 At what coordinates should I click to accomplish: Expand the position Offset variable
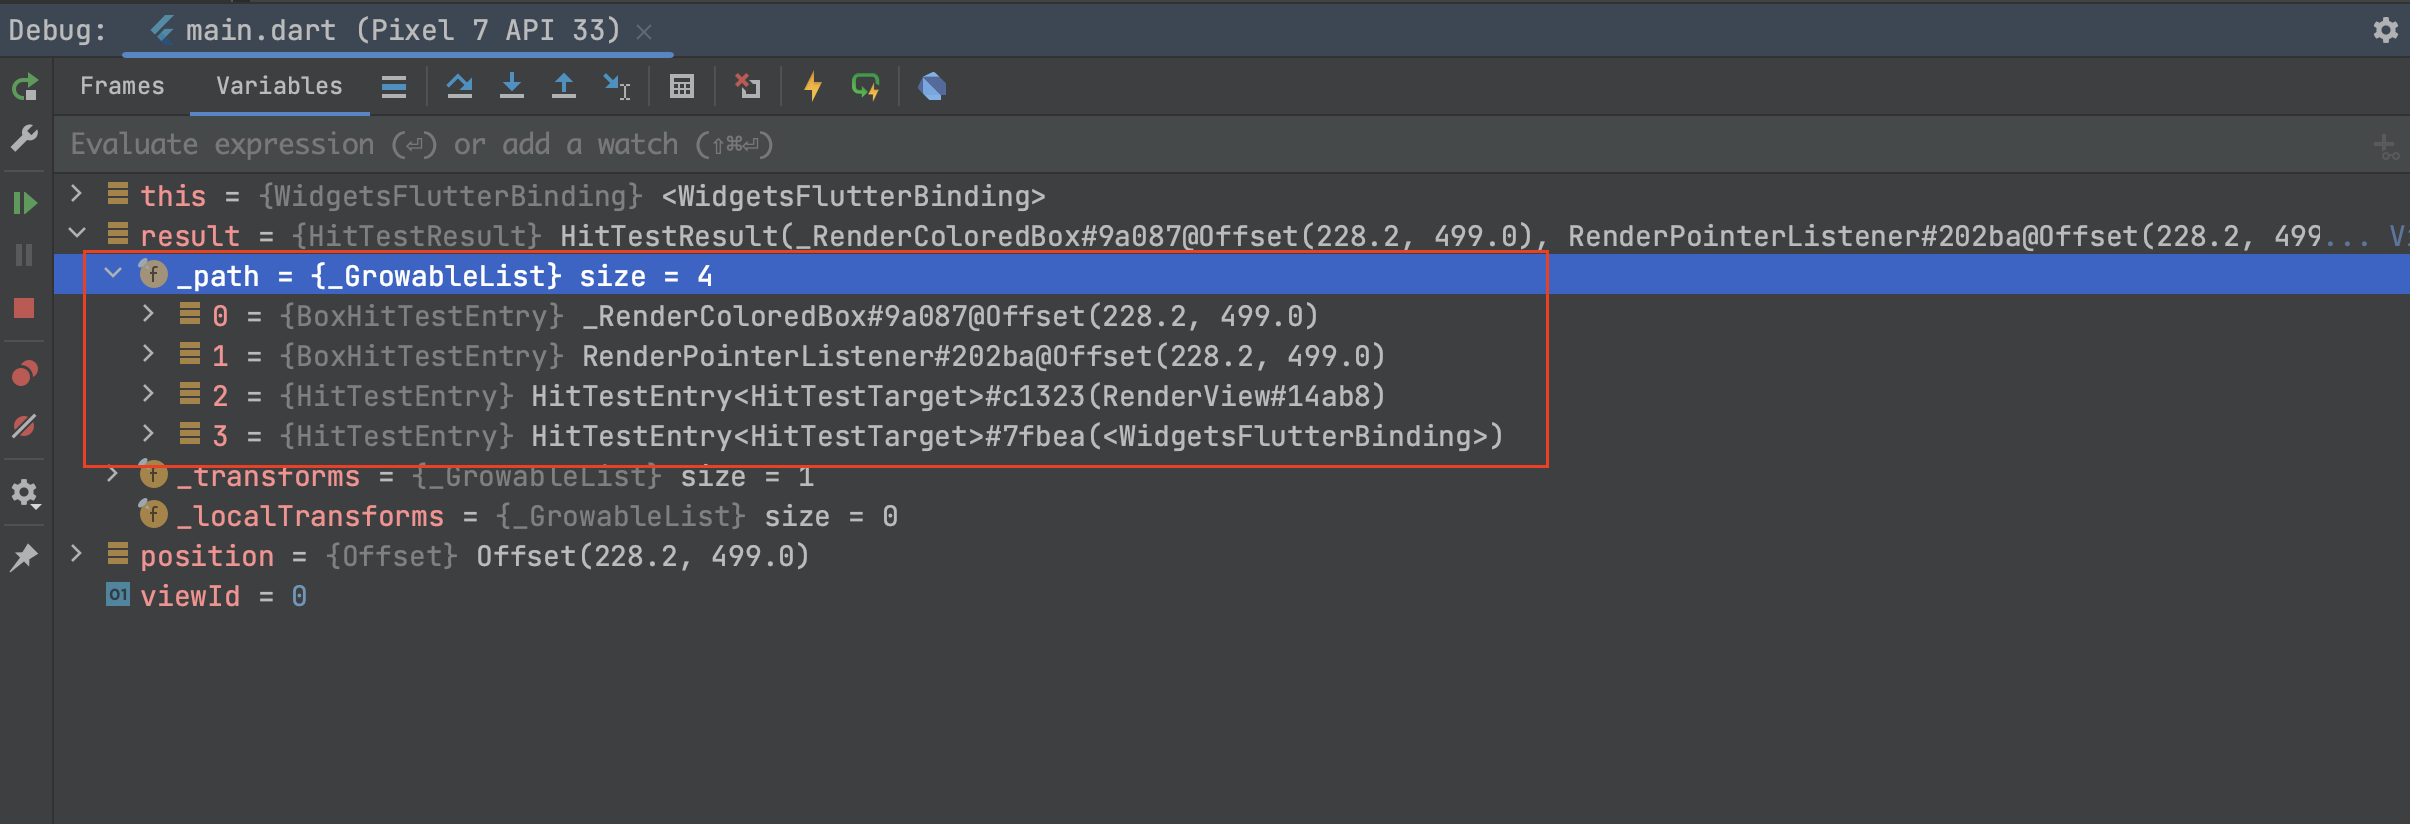(x=76, y=553)
